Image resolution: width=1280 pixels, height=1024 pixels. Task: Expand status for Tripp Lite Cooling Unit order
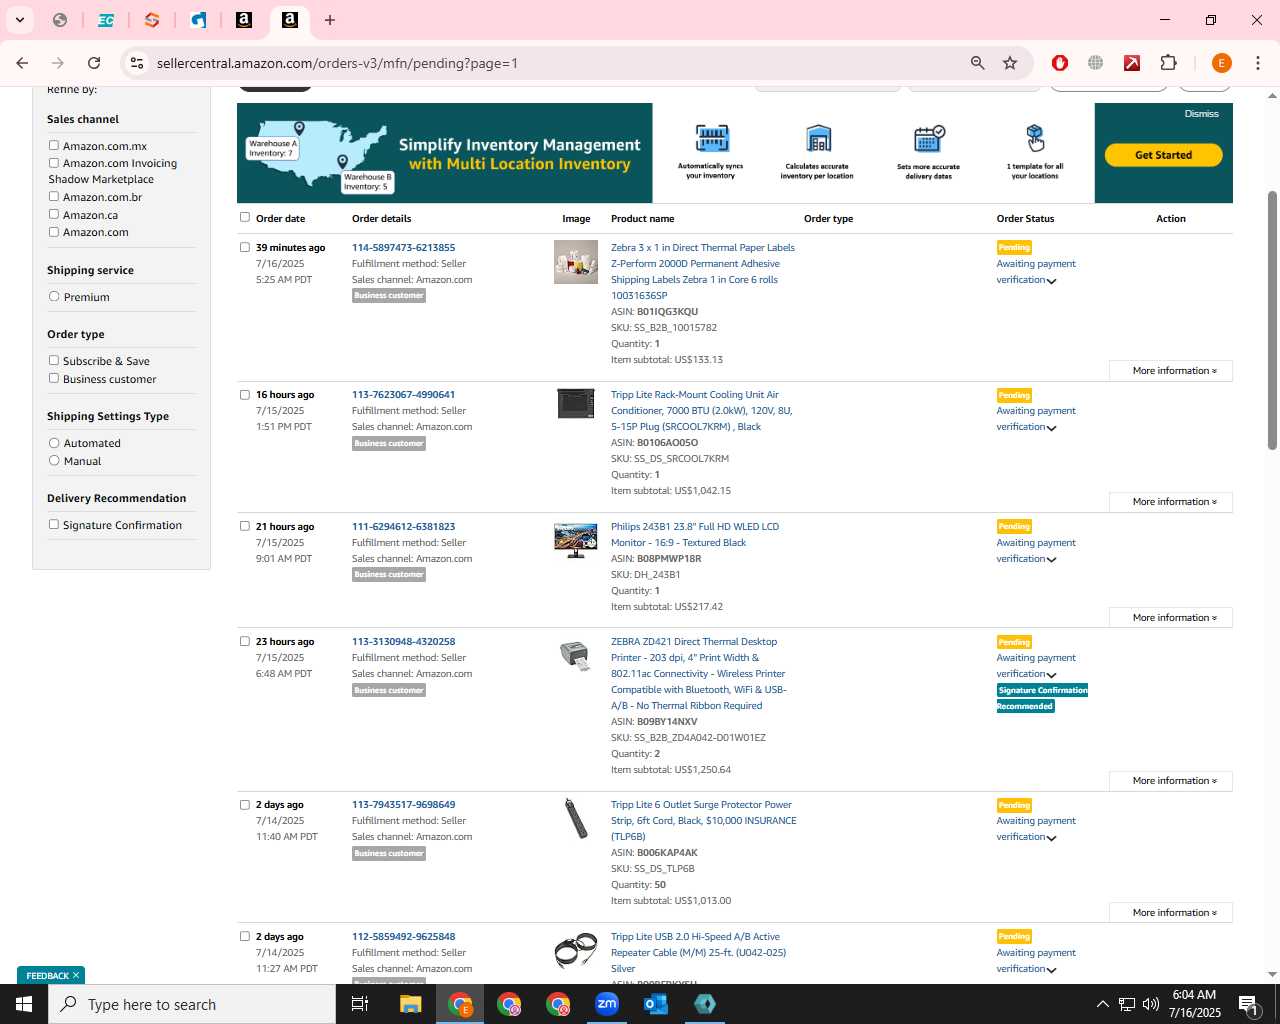point(1051,428)
